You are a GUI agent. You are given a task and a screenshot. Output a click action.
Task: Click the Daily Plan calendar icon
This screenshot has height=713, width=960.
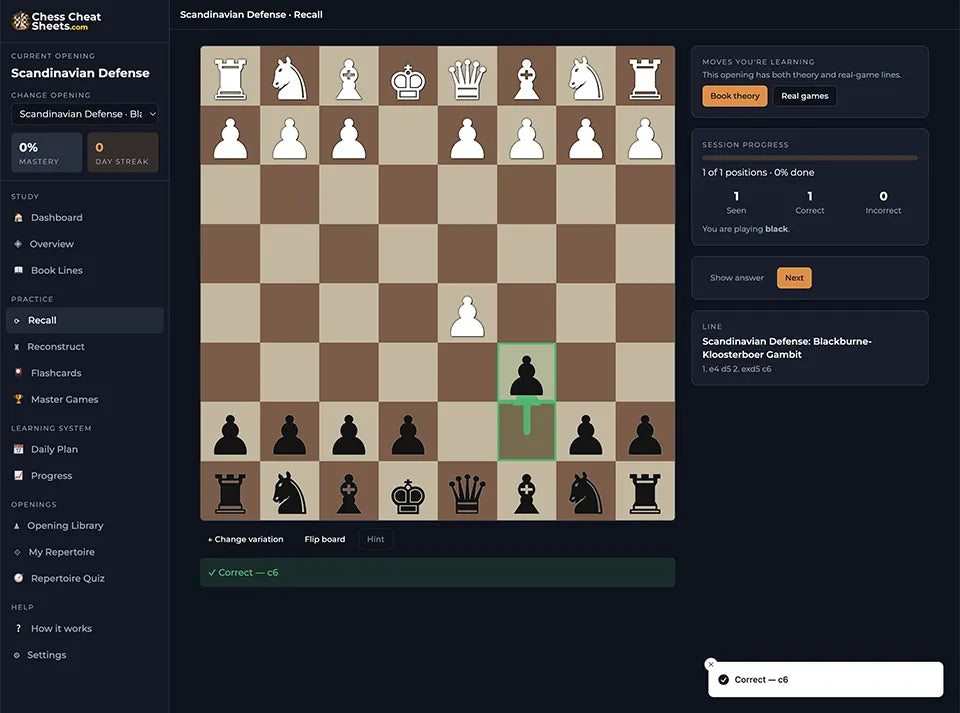pyautogui.click(x=18, y=449)
